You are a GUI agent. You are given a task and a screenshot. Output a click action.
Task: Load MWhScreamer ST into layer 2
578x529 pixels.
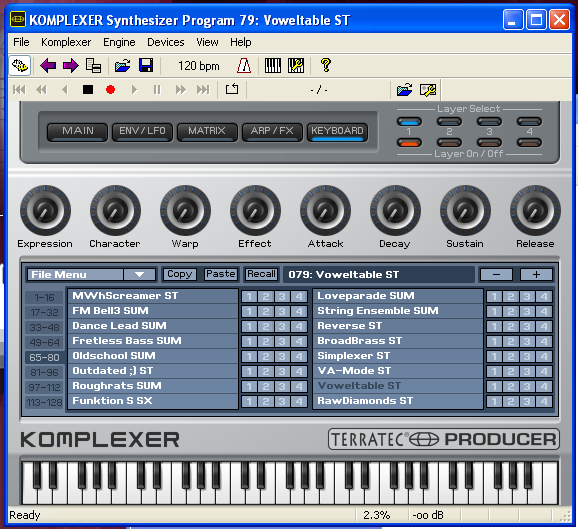tap(266, 297)
